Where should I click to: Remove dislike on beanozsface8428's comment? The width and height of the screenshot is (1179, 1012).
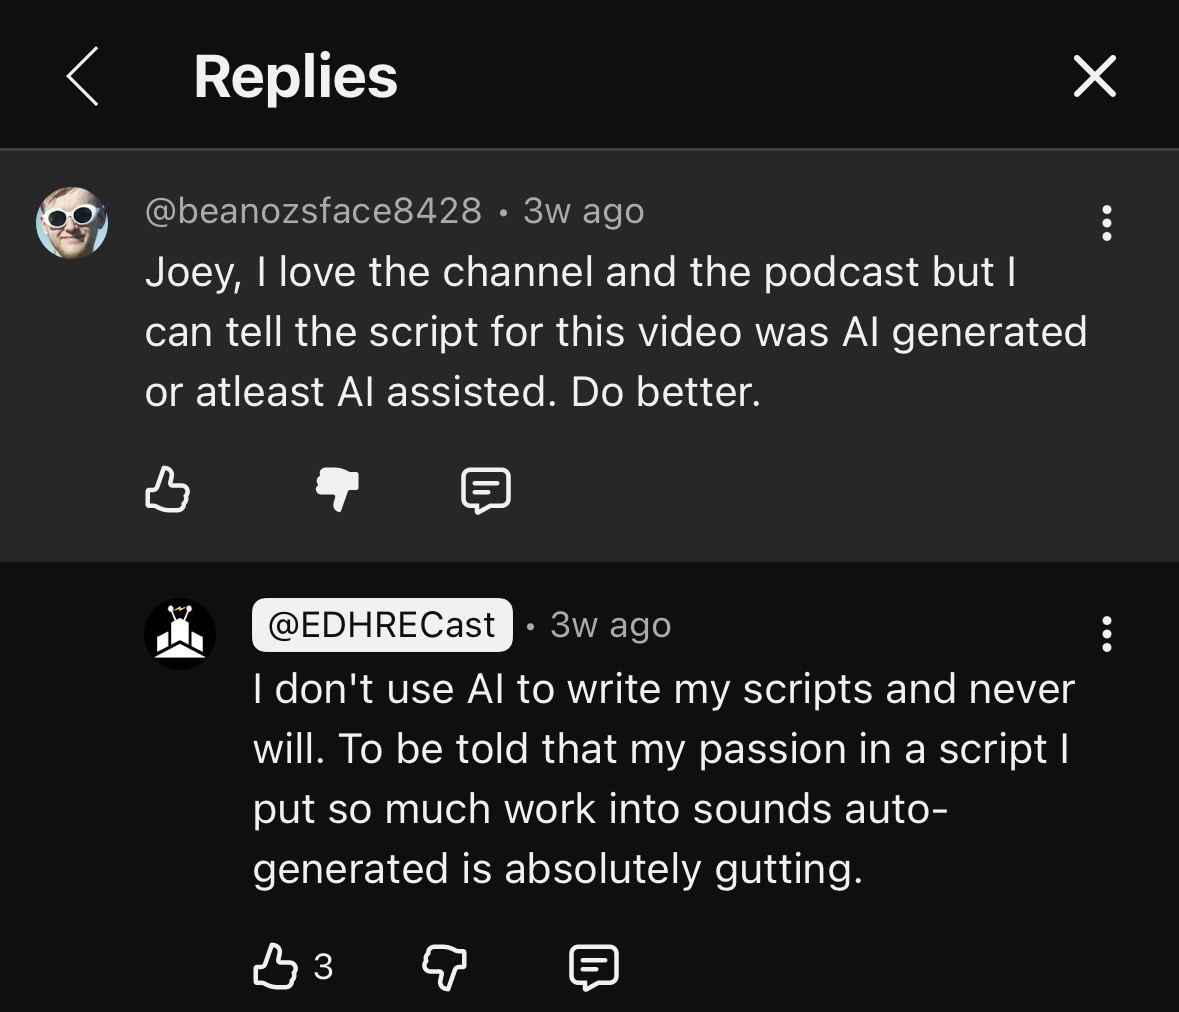coord(337,490)
